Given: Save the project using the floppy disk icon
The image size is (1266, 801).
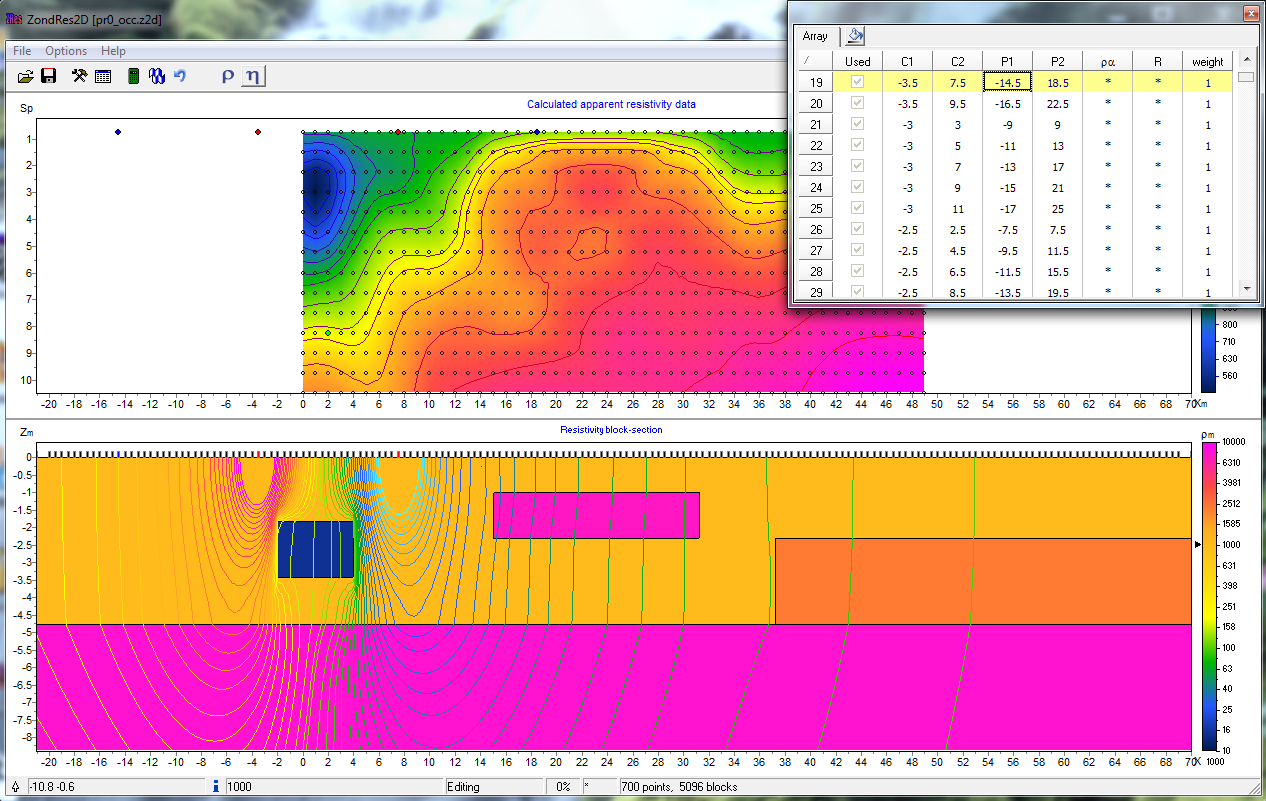Looking at the screenshot, I should click(x=48, y=76).
